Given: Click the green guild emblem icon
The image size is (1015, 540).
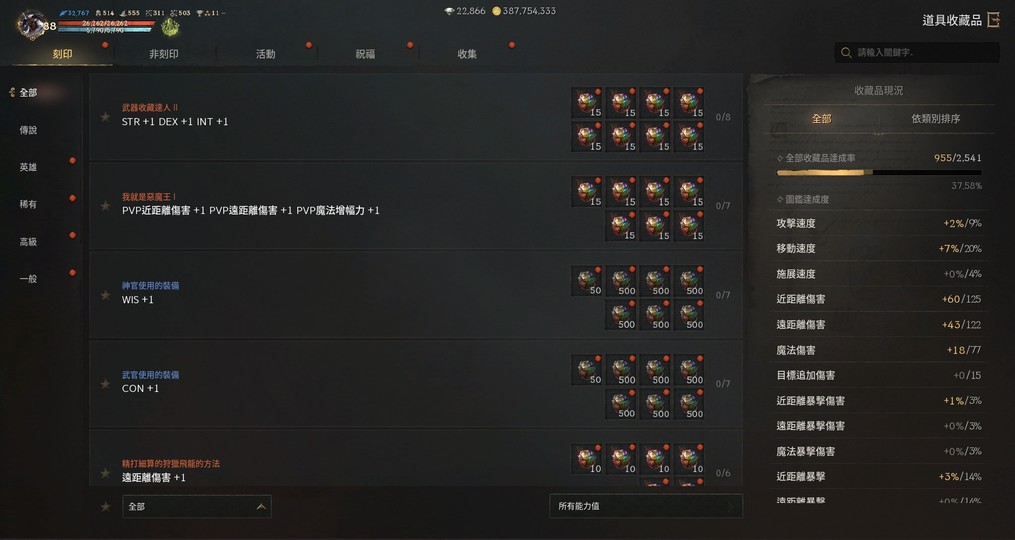Looking at the screenshot, I should (x=170, y=27).
